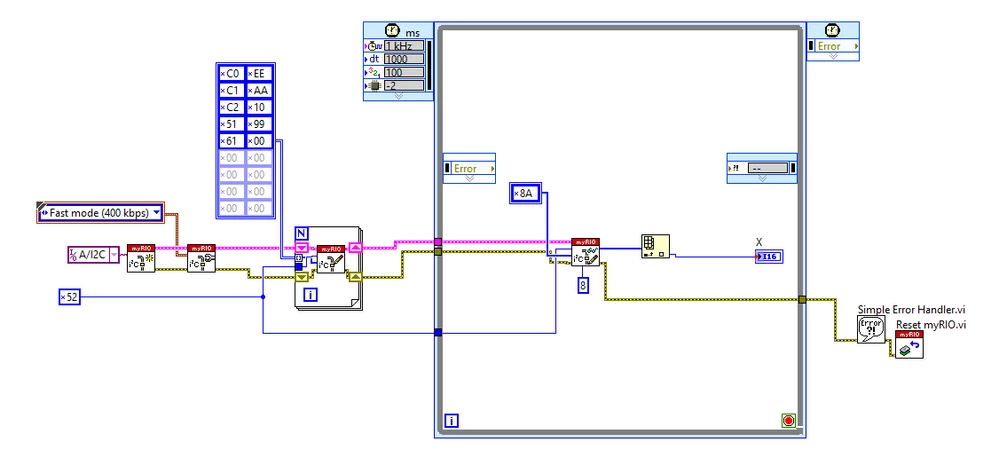
Task: Click the Reset myRIO.vi icon
Action: click(x=909, y=344)
